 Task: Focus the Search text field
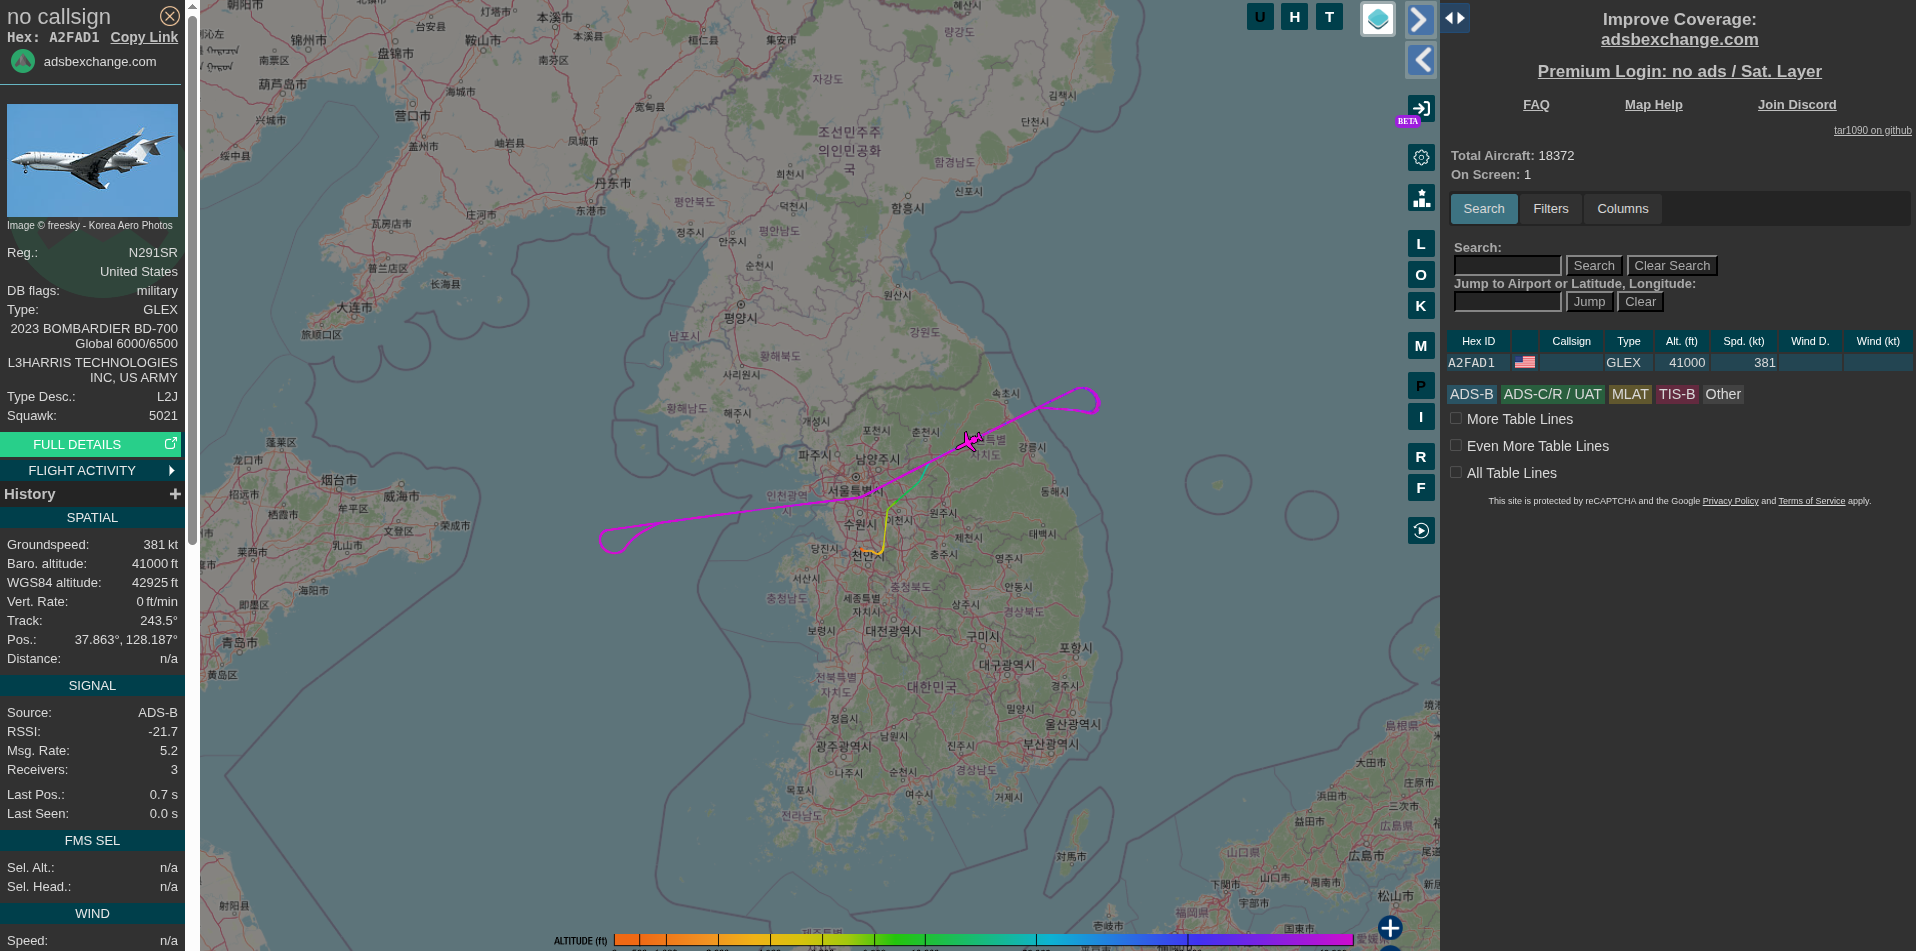click(x=1507, y=266)
